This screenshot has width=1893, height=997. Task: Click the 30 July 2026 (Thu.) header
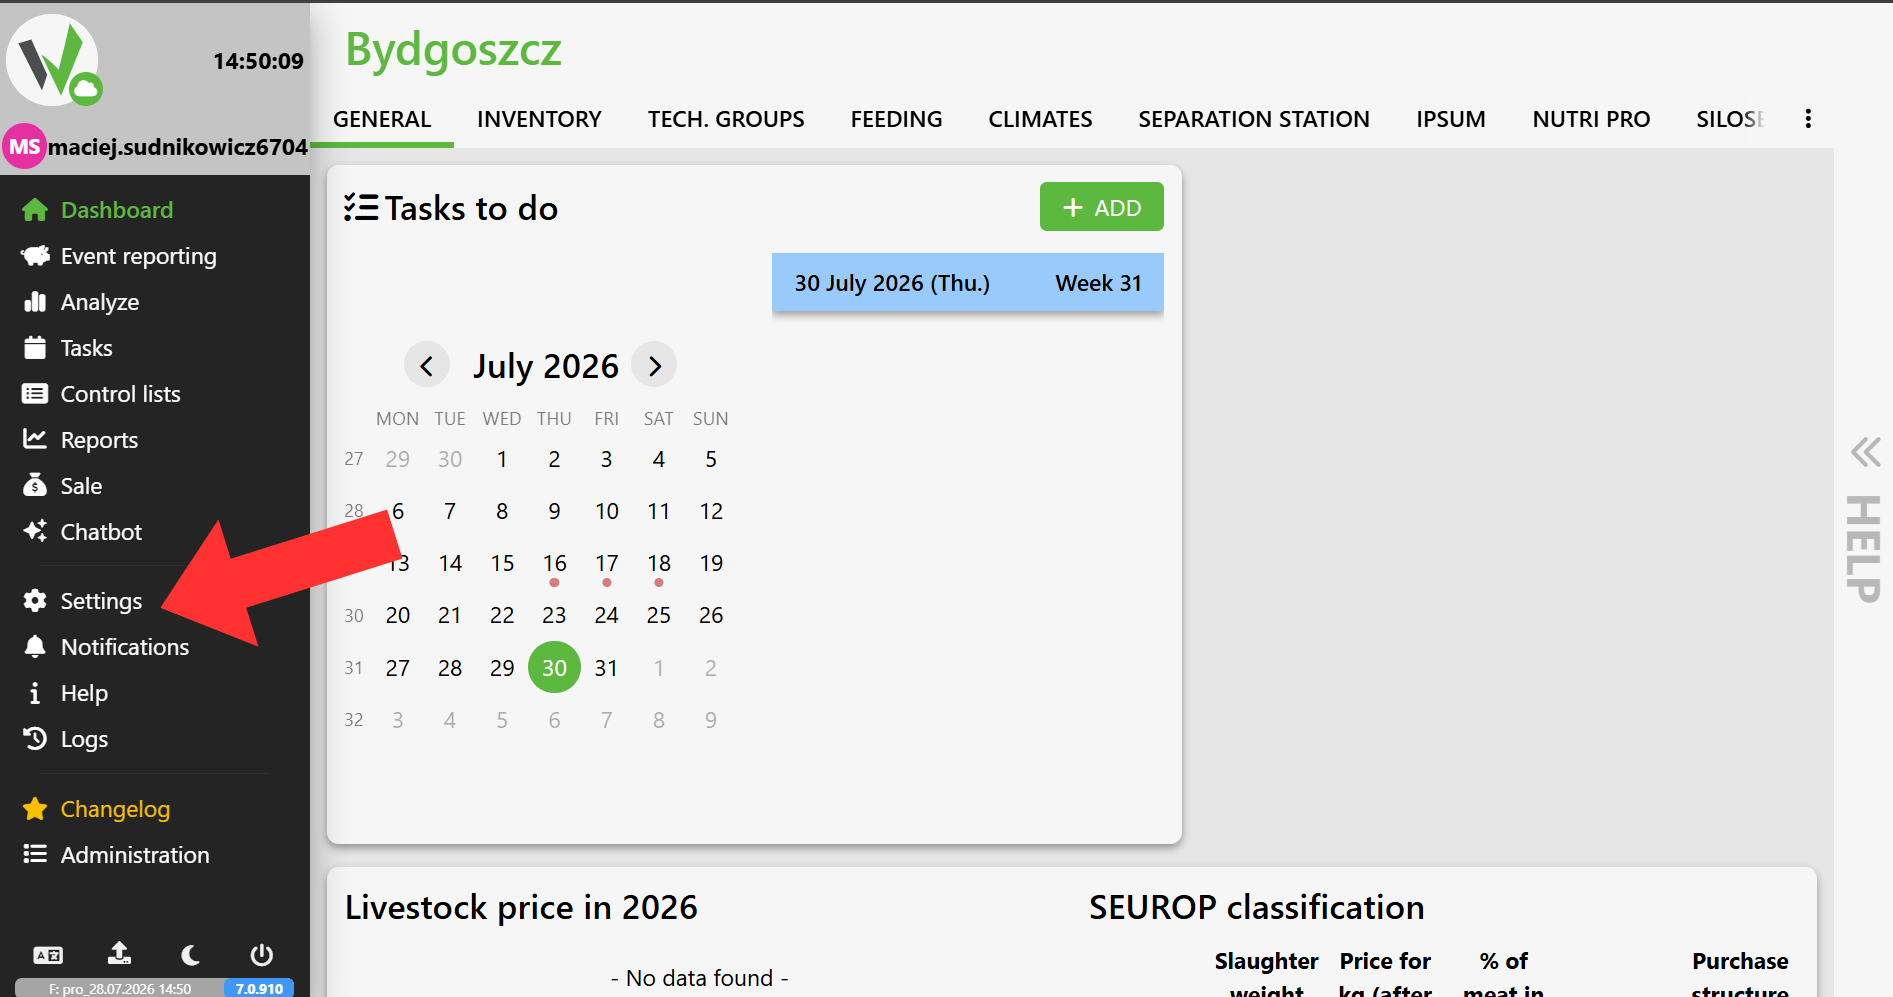[892, 283]
